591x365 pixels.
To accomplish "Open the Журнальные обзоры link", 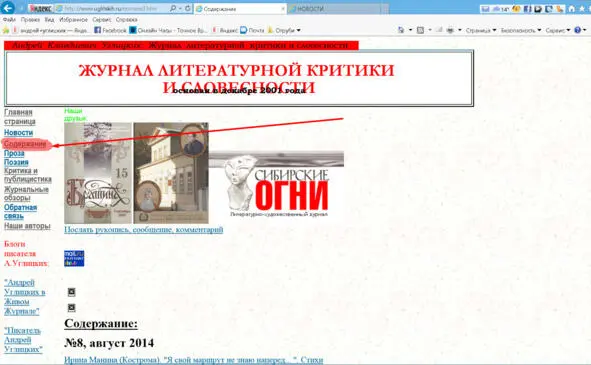I will pyautogui.click(x=26, y=193).
